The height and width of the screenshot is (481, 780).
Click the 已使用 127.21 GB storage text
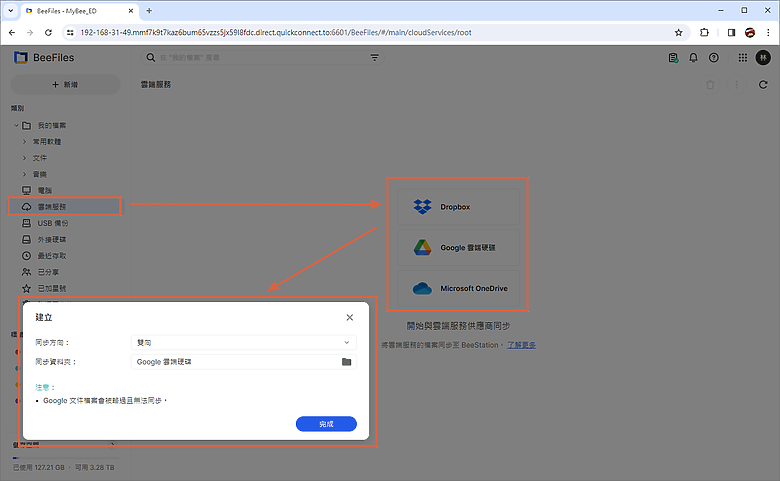pos(39,468)
